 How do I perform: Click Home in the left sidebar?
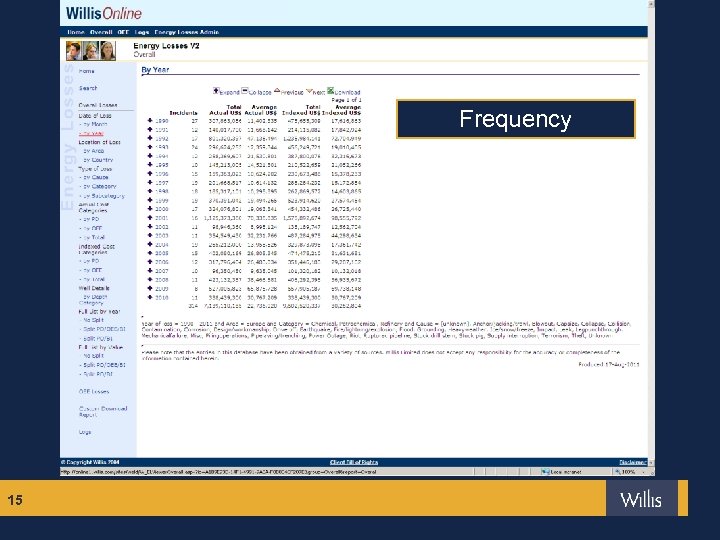pos(86,71)
